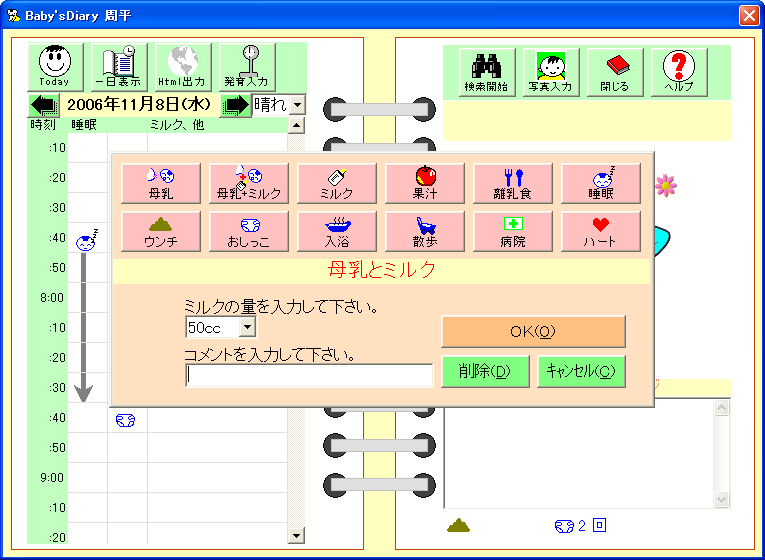Click the 8:00 time row label
The height and width of the screenshot is (560, 765).
point(52,298)
